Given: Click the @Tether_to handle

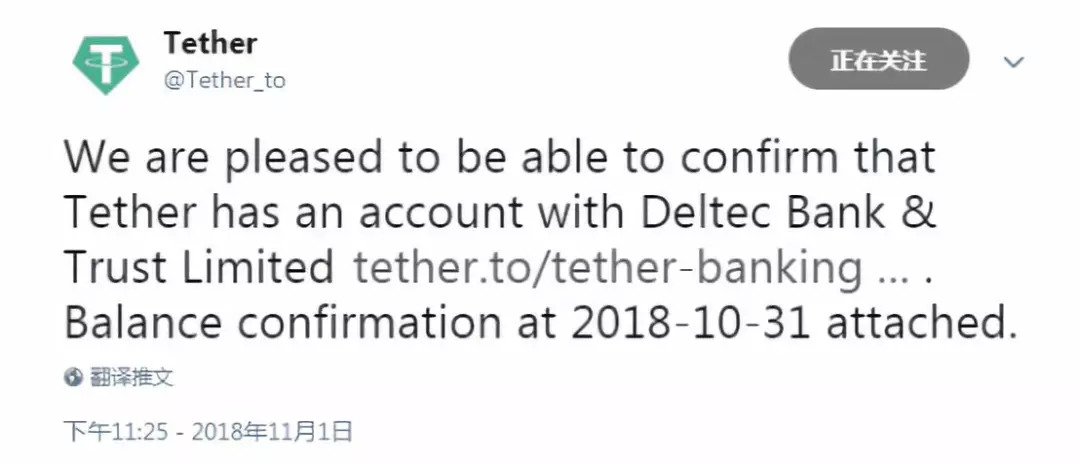Looking at the screenshot, I should [224, 81].
